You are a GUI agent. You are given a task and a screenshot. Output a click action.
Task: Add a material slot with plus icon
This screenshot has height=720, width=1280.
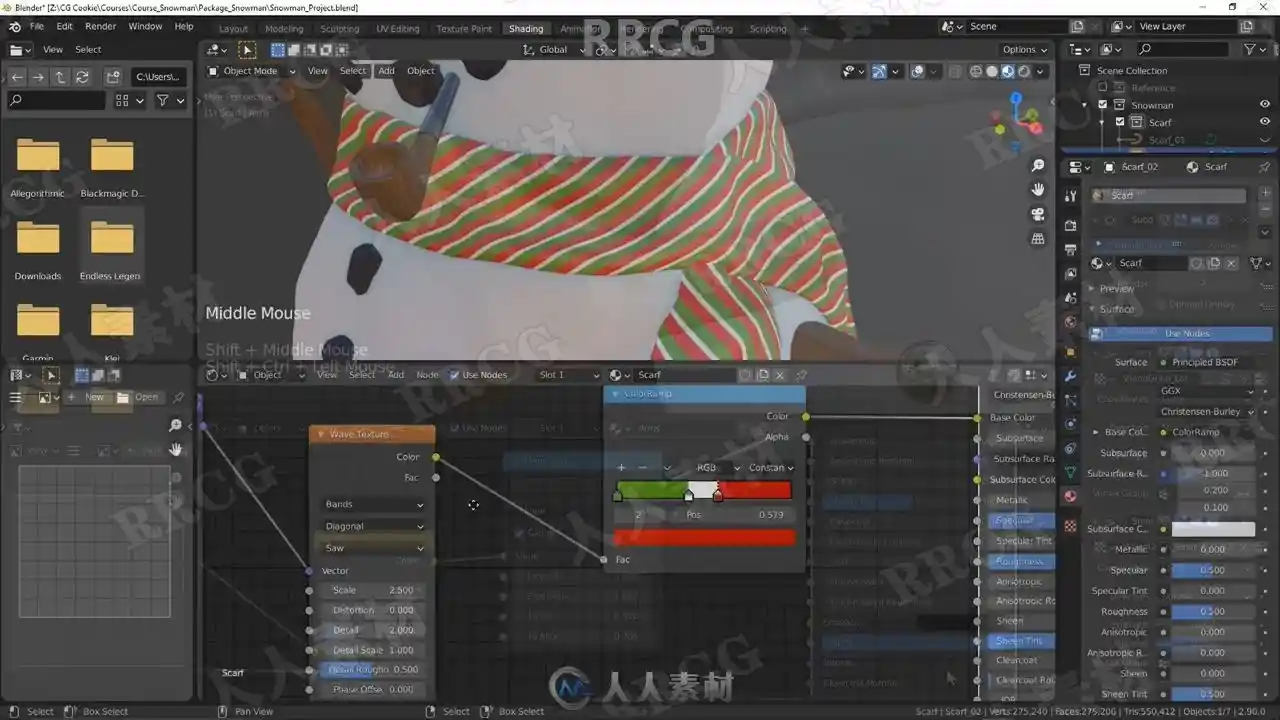coord(1264,195)
